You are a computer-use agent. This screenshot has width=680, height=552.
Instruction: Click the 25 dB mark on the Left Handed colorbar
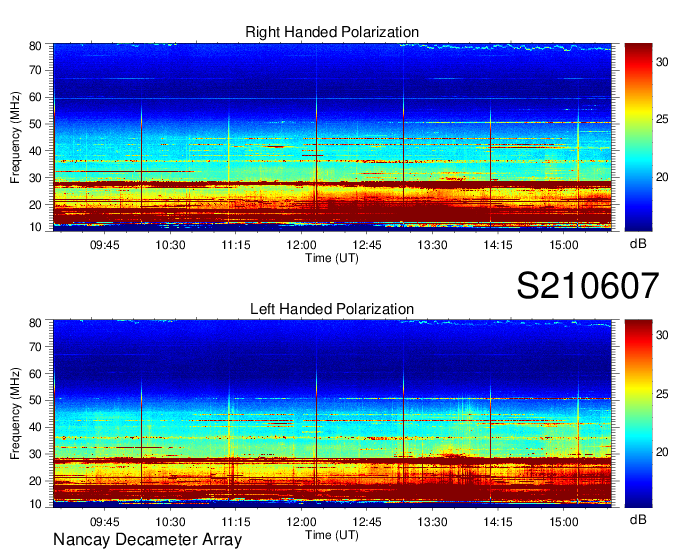[662, 394]
